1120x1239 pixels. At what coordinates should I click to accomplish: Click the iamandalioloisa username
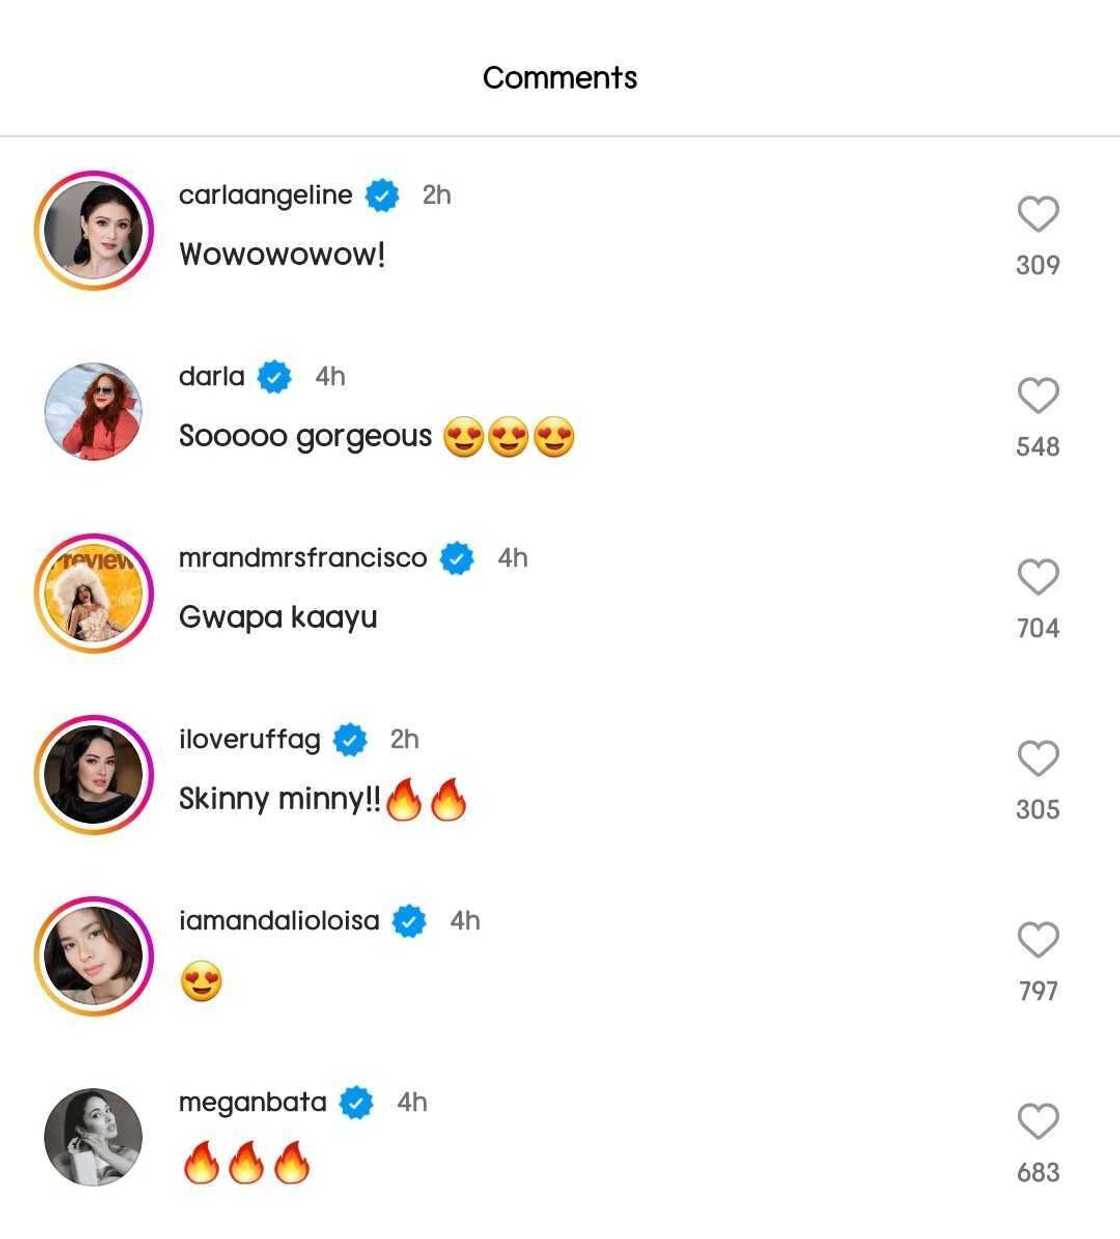(279, 920)
